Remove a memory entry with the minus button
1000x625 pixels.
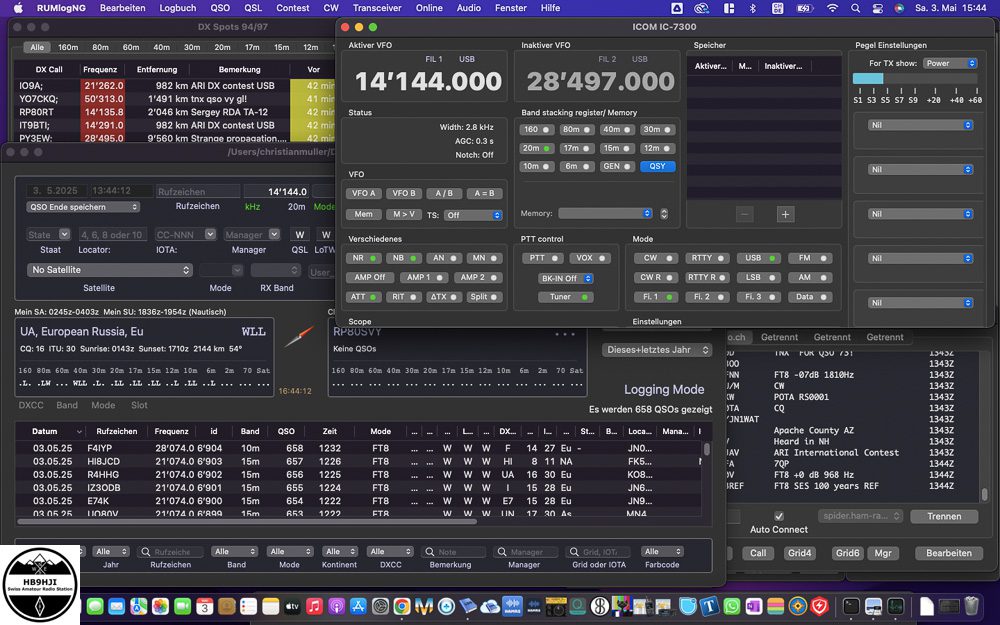coord(744,214)
